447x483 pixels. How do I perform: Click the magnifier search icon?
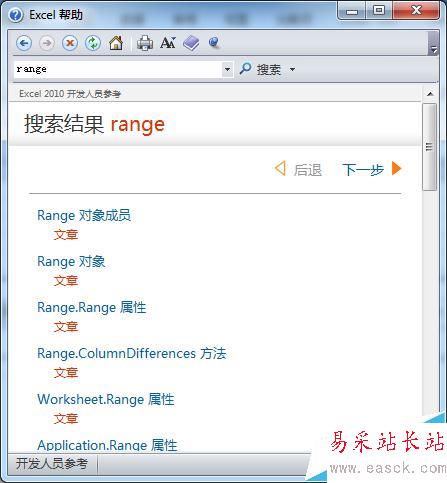(245, 69)
